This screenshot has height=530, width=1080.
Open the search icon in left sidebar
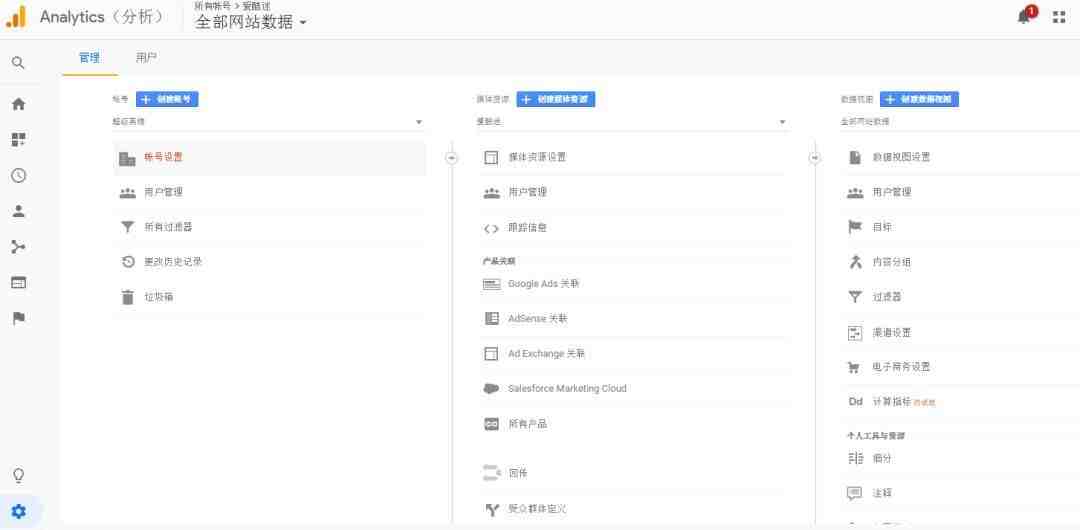tap(19, 63)
